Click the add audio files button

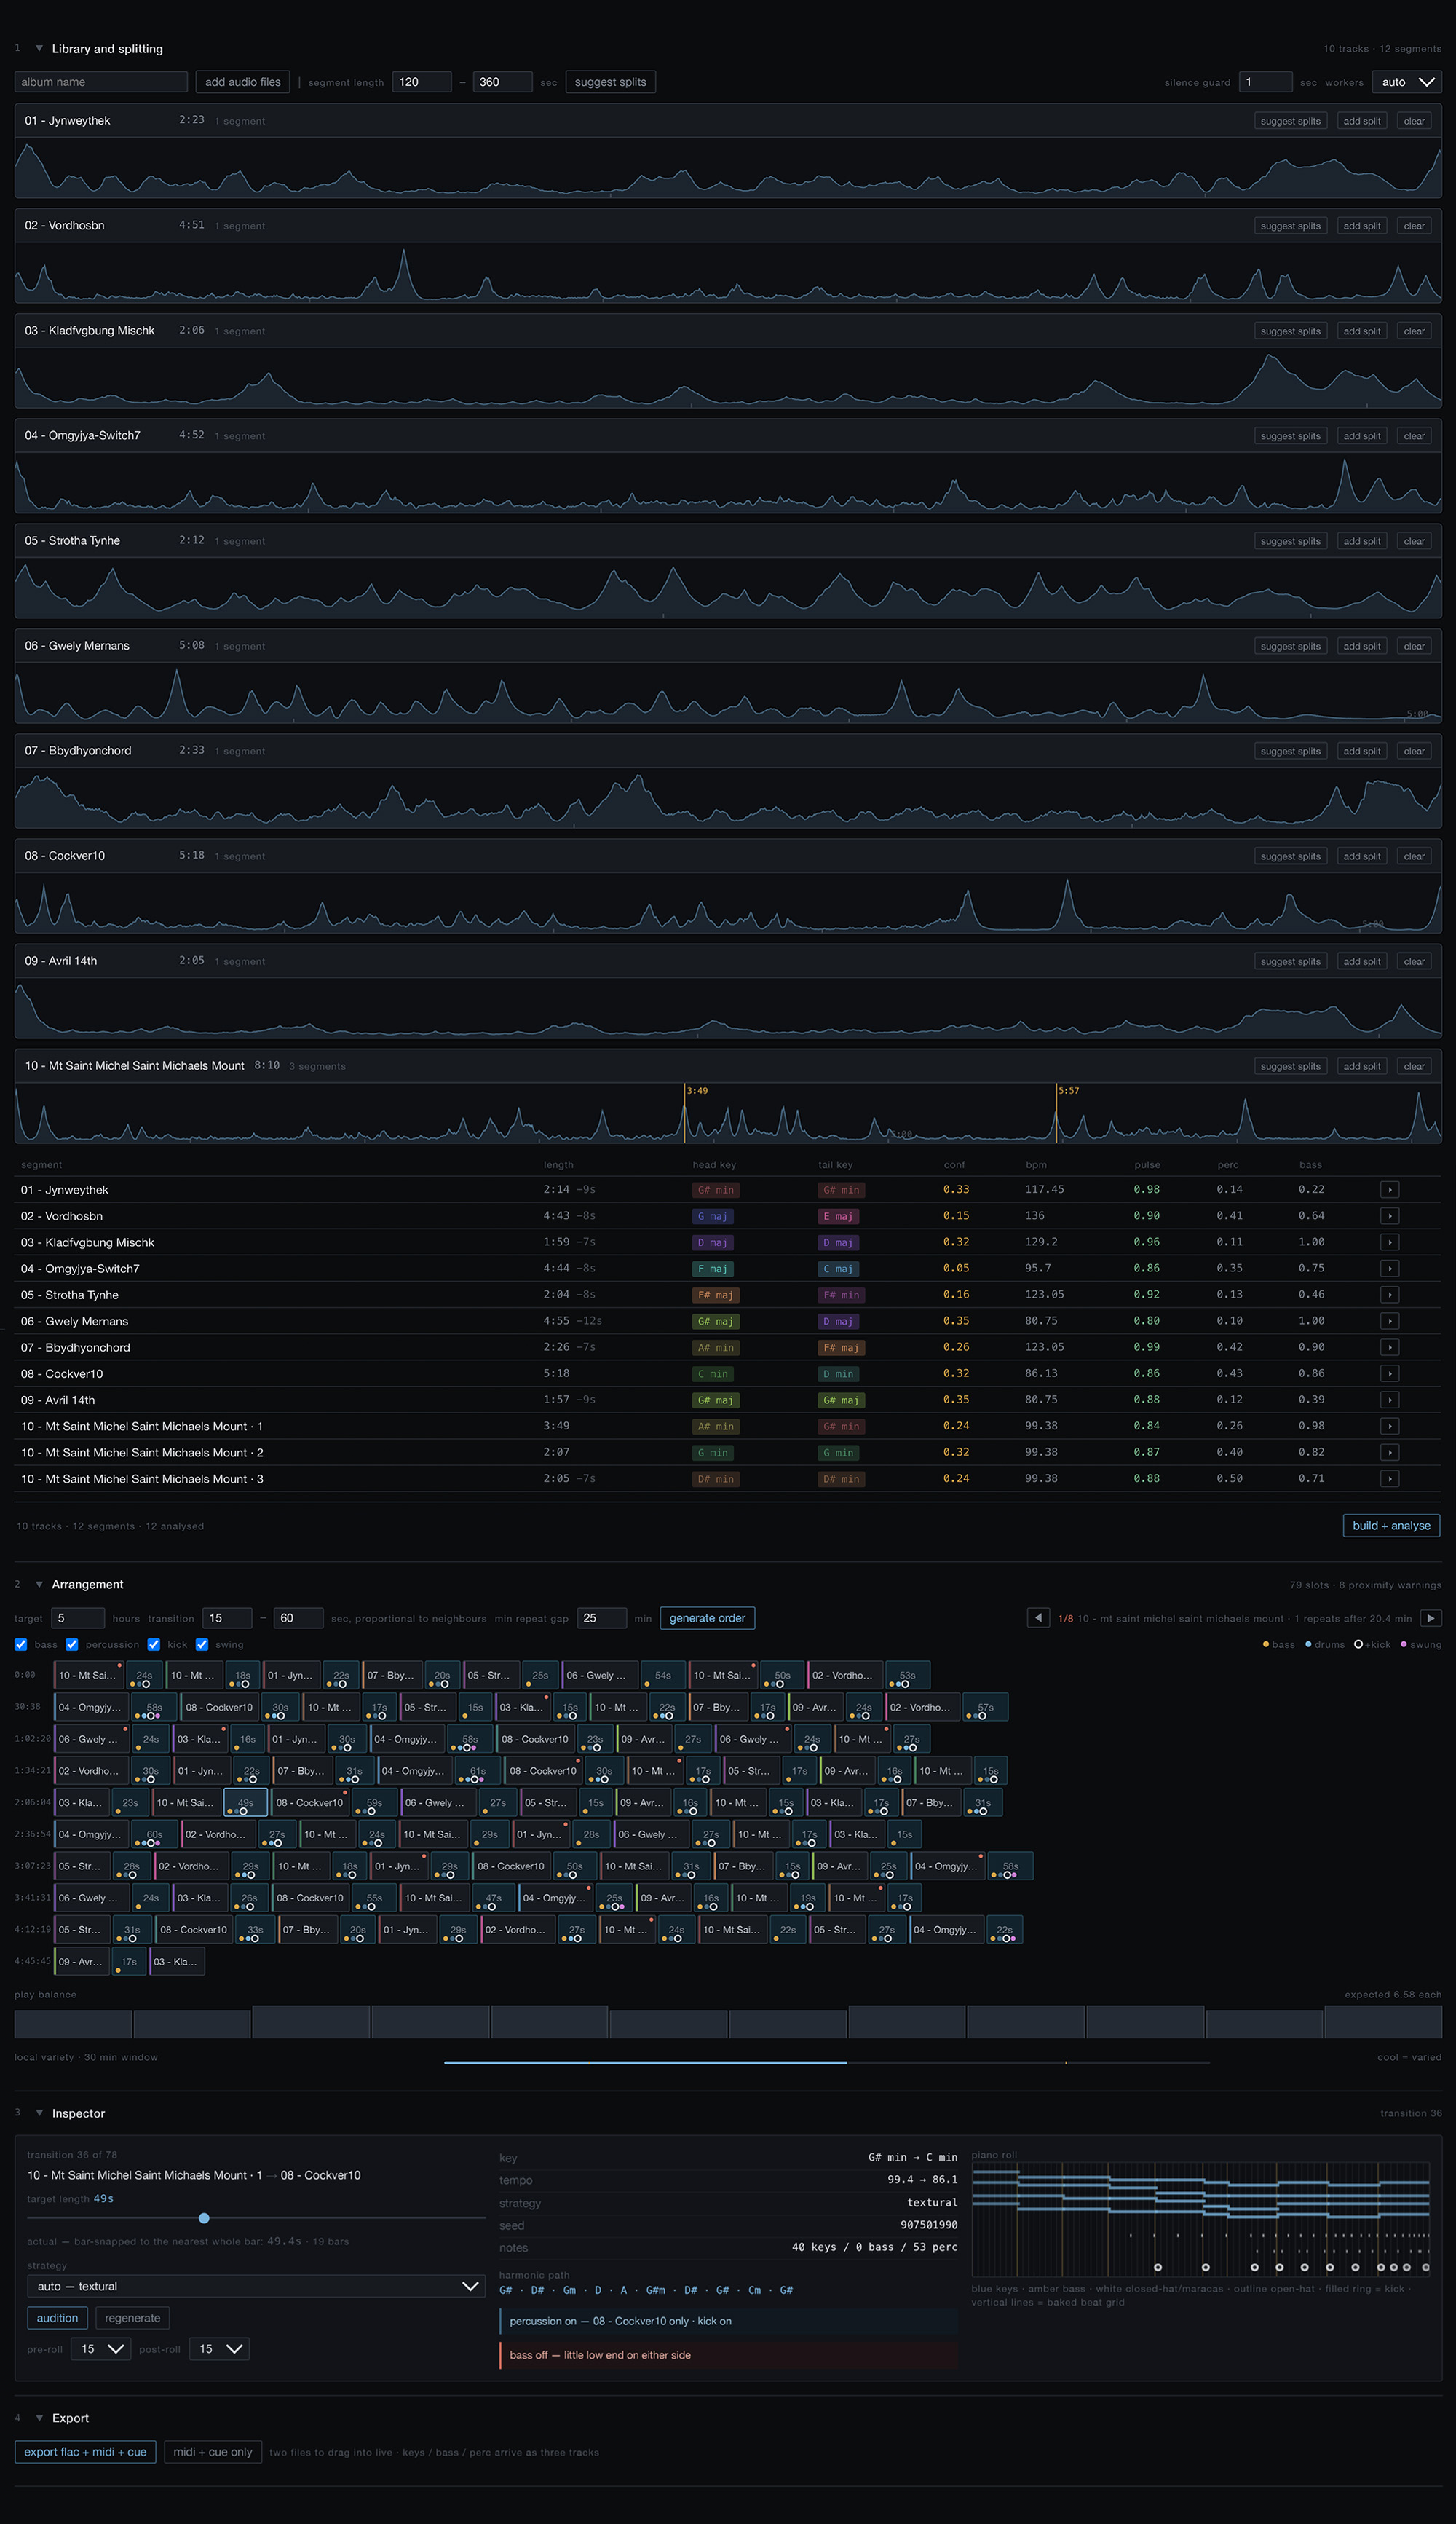(243, 82)
